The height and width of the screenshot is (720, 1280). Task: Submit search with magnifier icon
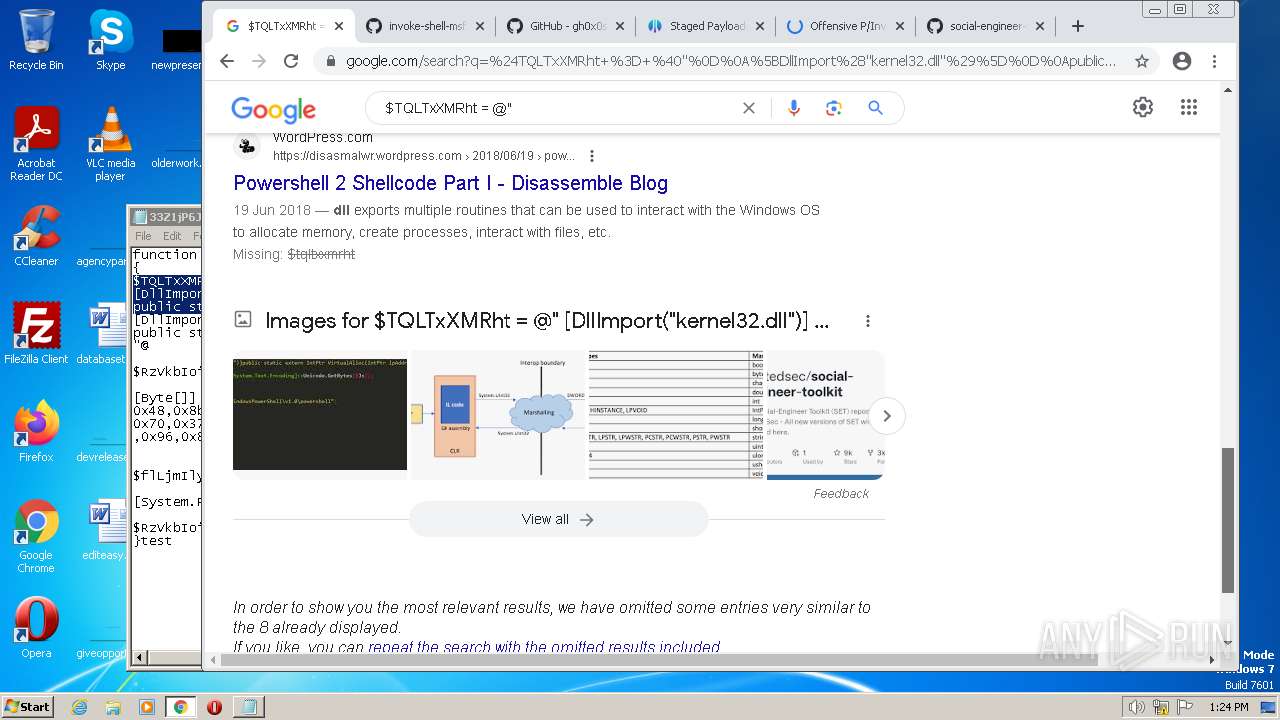point(875,108)
